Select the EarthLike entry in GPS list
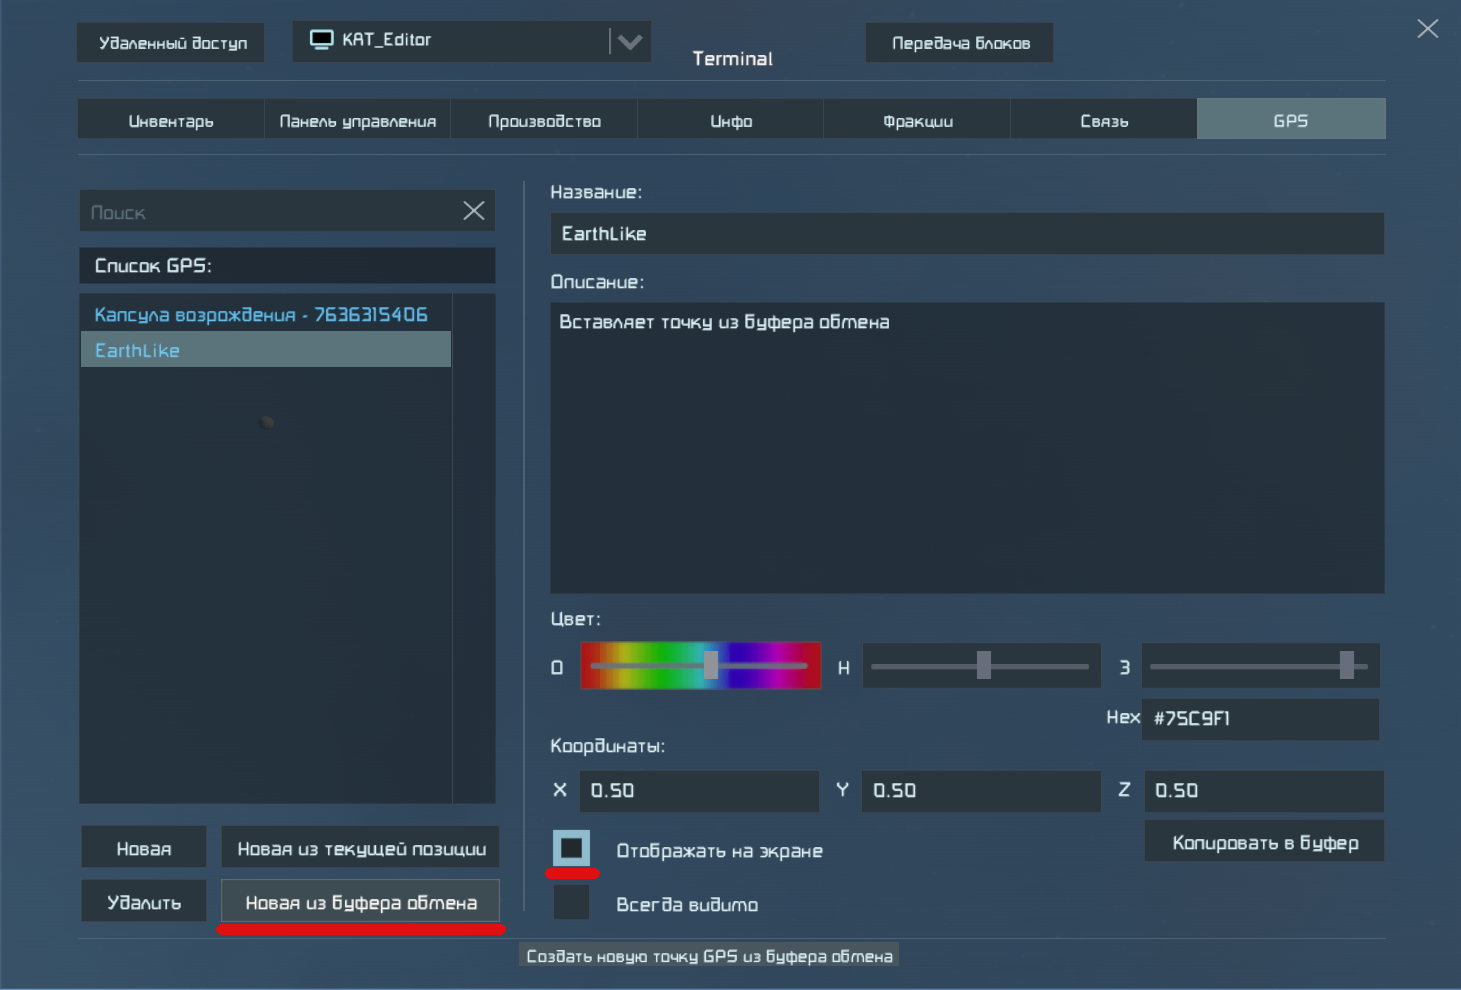Viewport: 1461px width, 990px height. point(266,350)
